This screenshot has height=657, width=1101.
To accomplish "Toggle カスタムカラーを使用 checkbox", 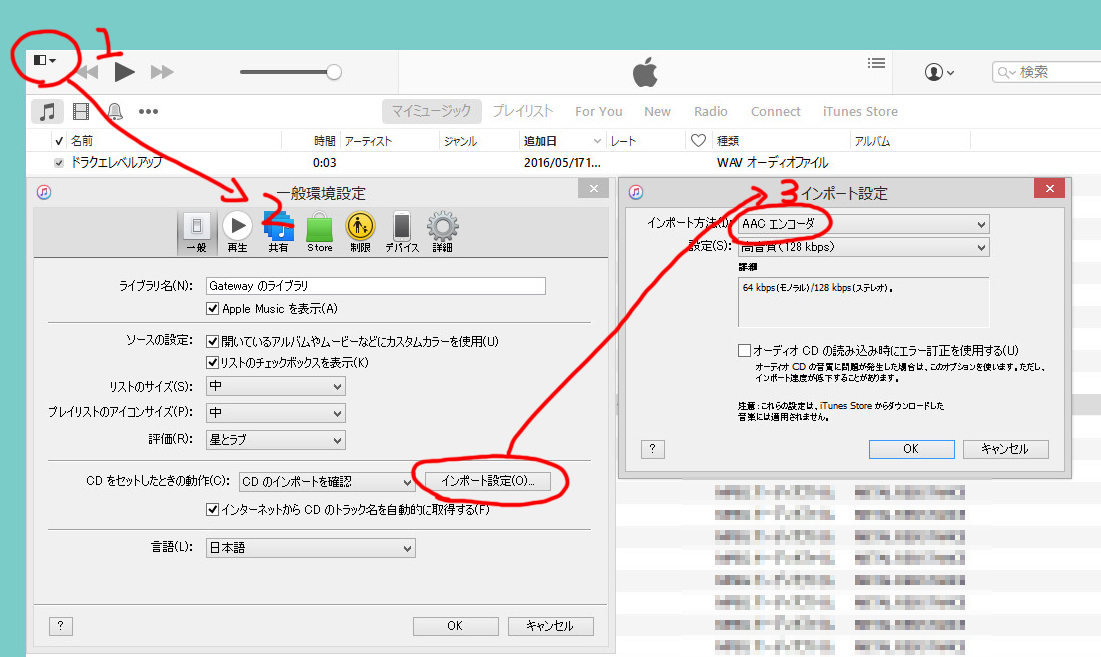I will coord(212,341).
